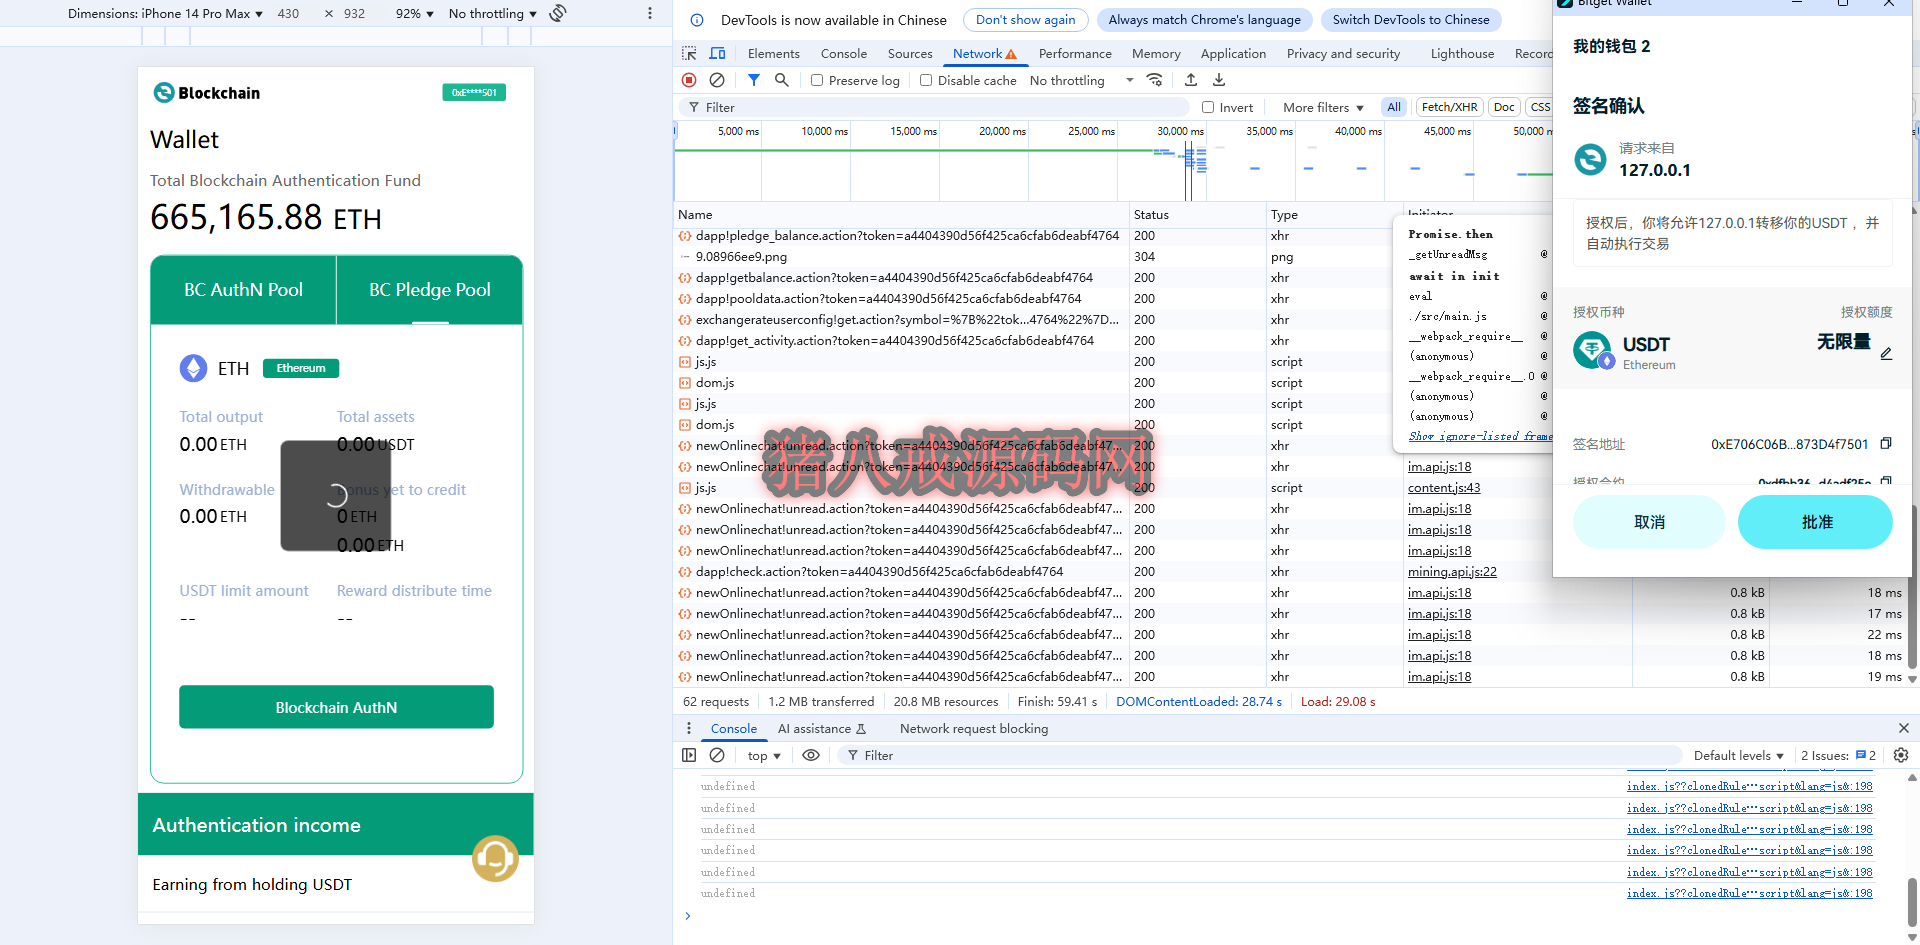Image resolution: width=1920 pixels, height=945 pixels.
Task: Switch to AI assistance drawer tab
Action: pos(822,728)
